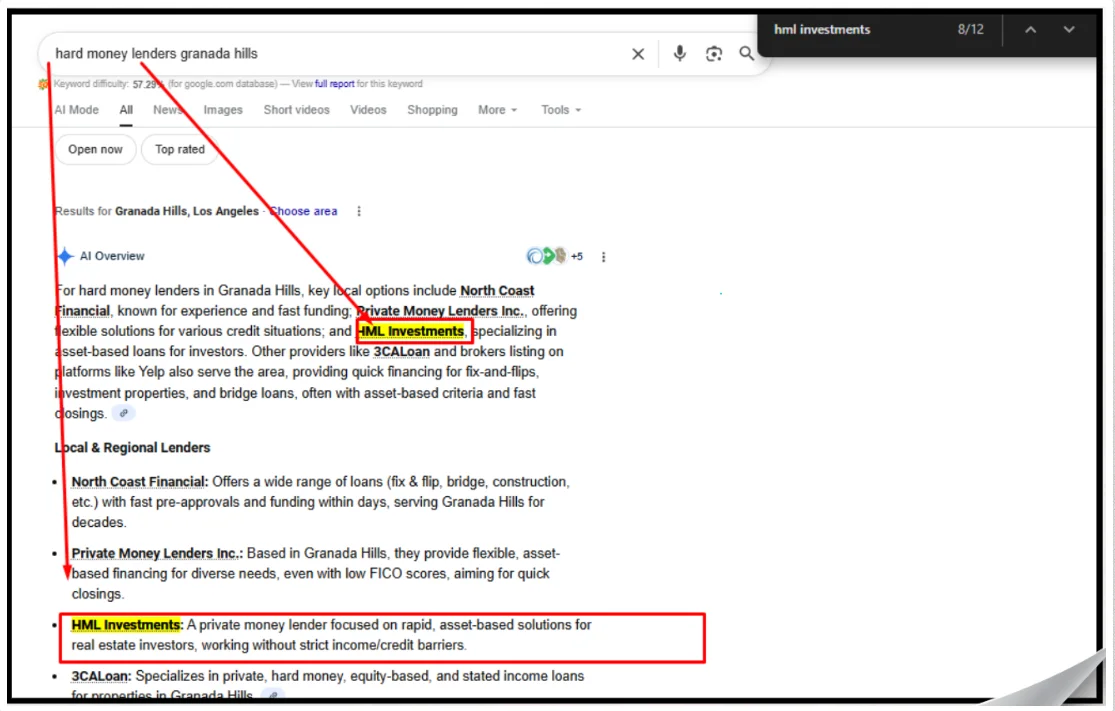Click the link chip icon after "closings."
Image resolution: width=1115 pixels, height=711 pixels.
[x=124, y=413]
